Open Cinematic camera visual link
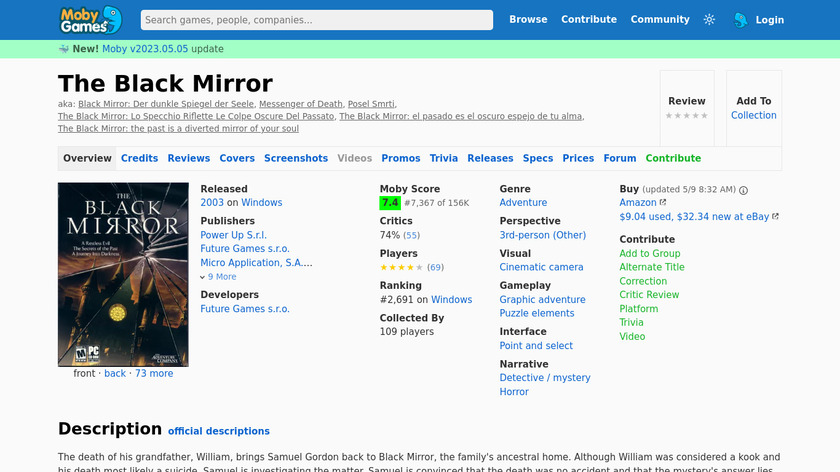The width and height of the screenshot is (840, 472). (541, 267)
